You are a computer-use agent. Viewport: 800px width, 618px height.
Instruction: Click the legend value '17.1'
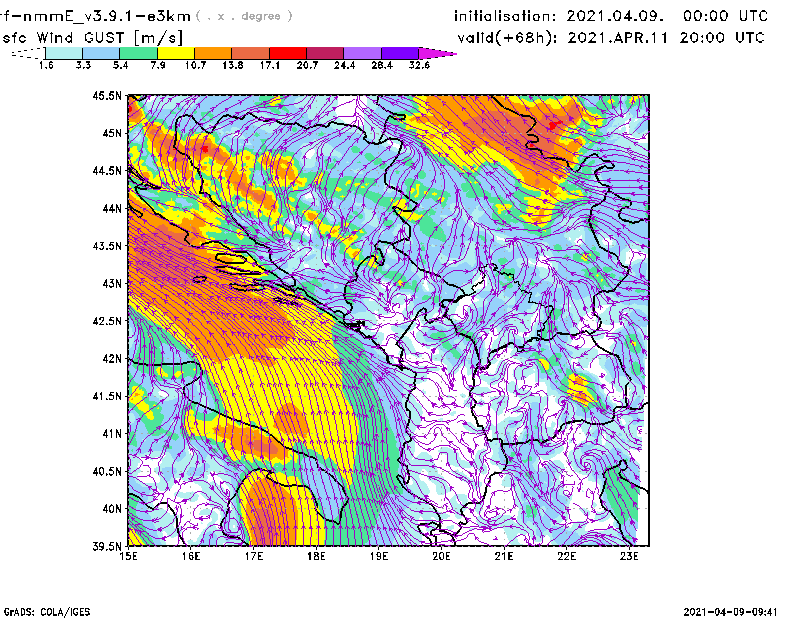click(x=270, y=65)
